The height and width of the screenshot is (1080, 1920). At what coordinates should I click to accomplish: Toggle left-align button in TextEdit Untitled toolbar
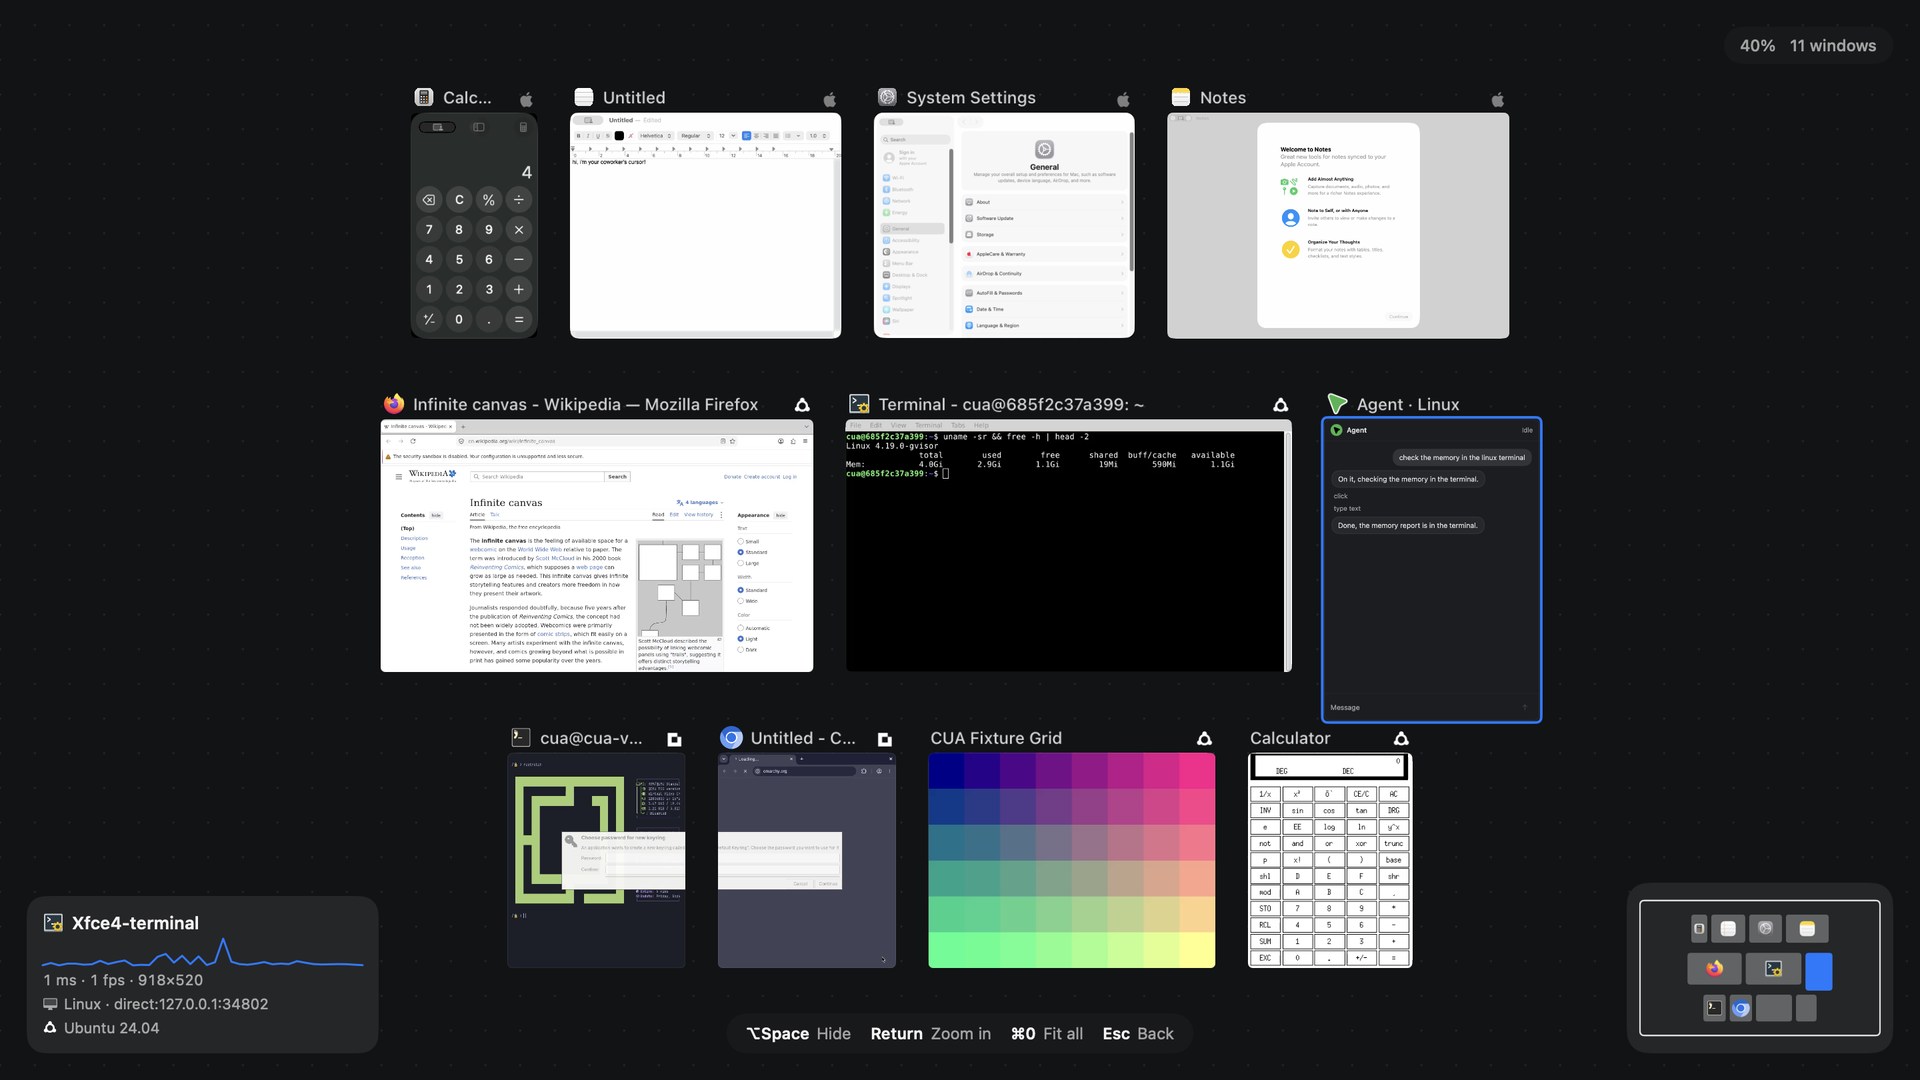click(746, 136)
